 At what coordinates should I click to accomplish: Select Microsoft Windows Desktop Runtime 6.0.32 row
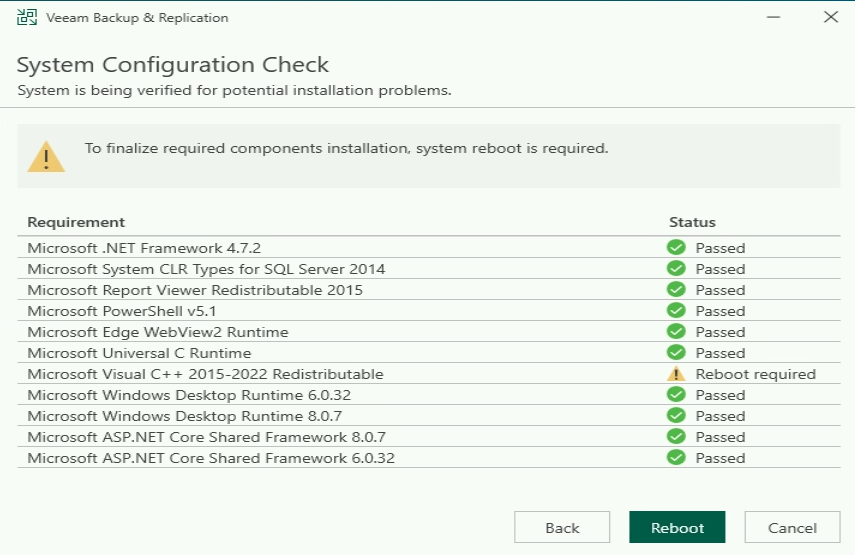point(189,395)
